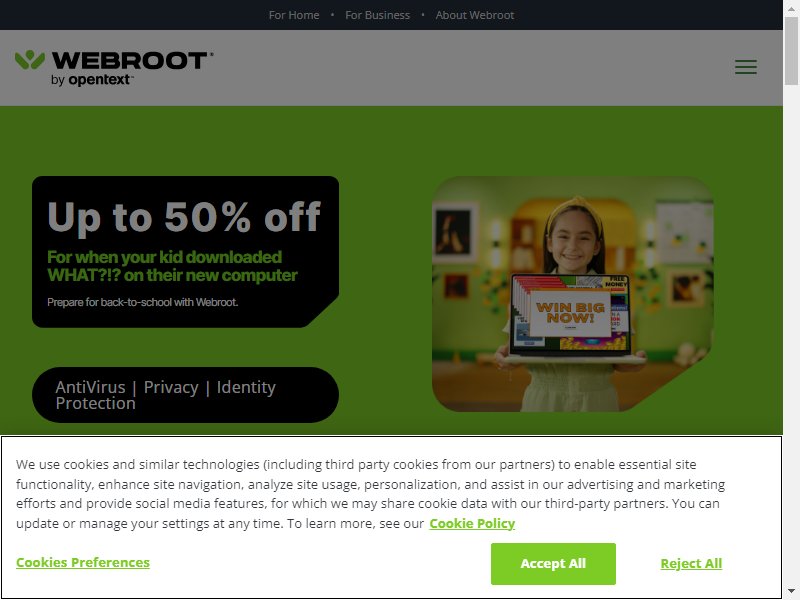The image size is (800, 600).
Task: Click the Up to 50% off banner
Action: [185, 252]
